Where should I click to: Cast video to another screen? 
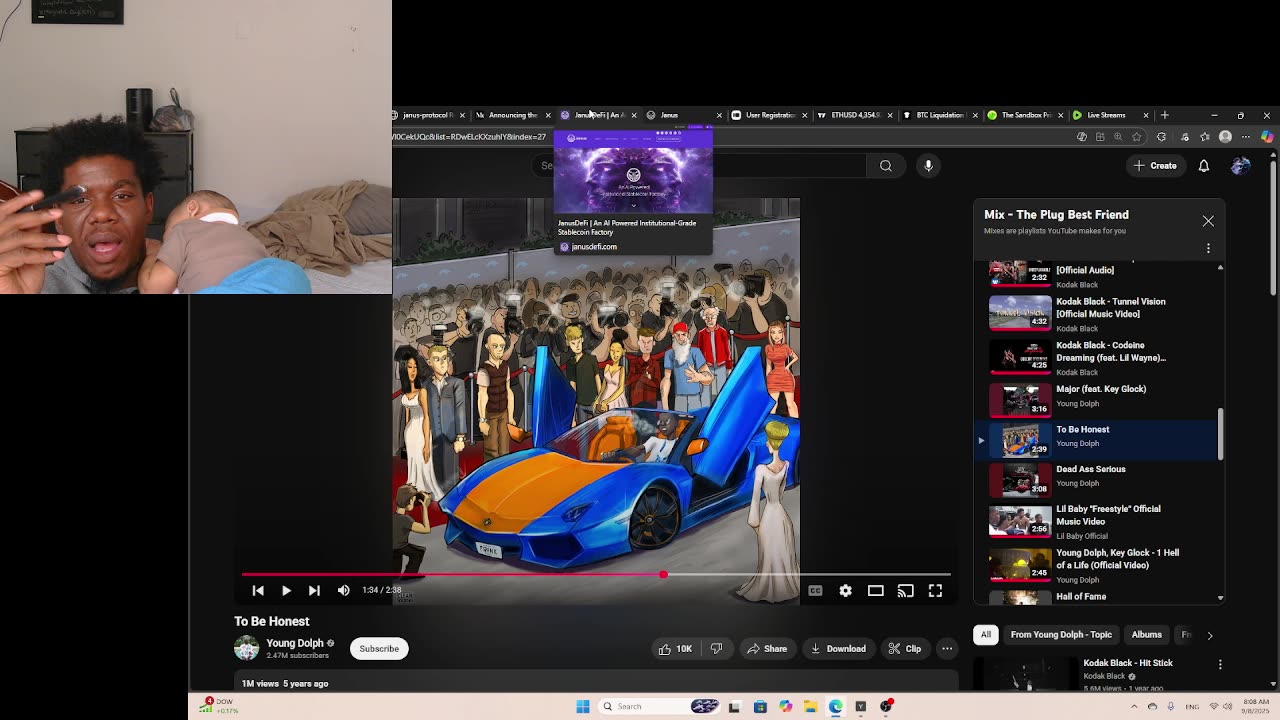[x=905, y=591]
